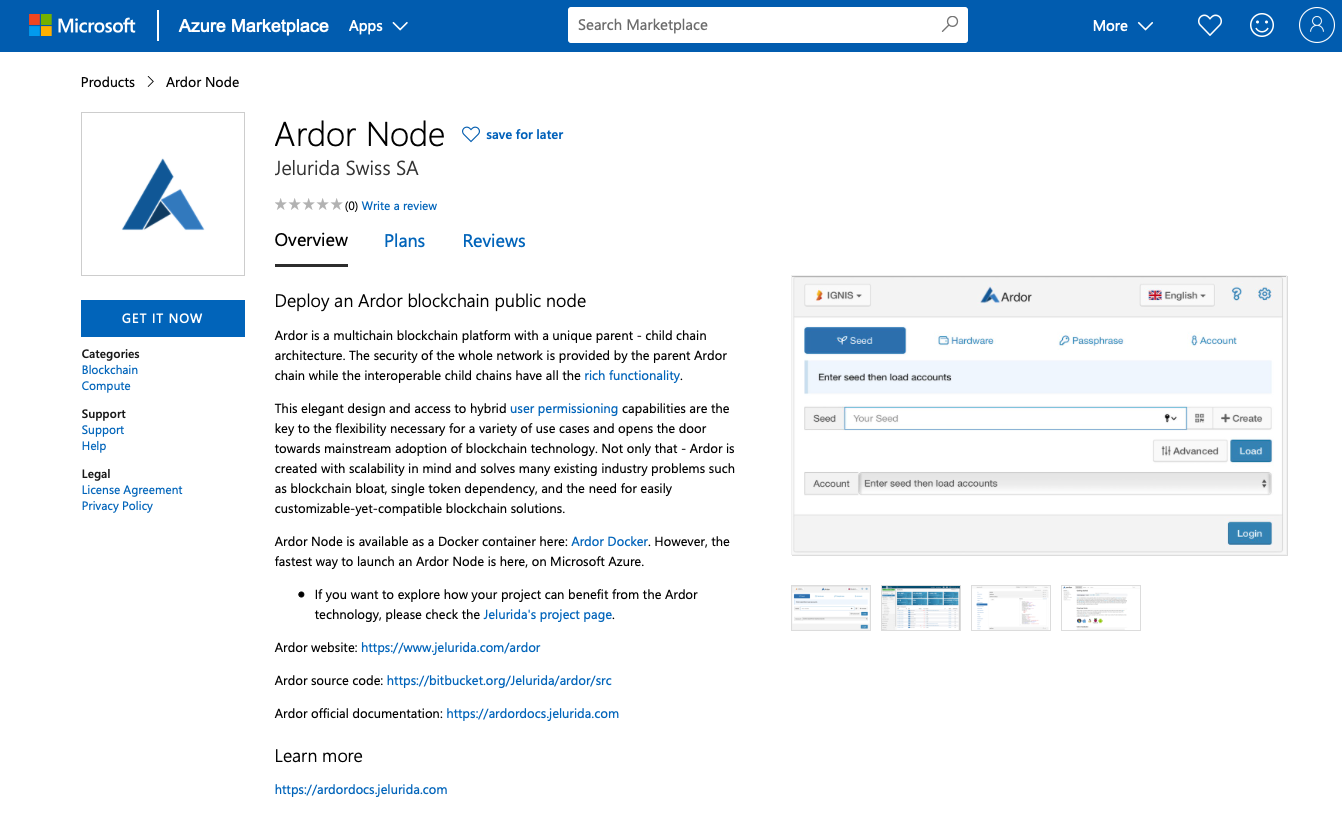1342x830 pixels.
Task: Toggle 'save for later' for Ardor Node
Action: 512,134
